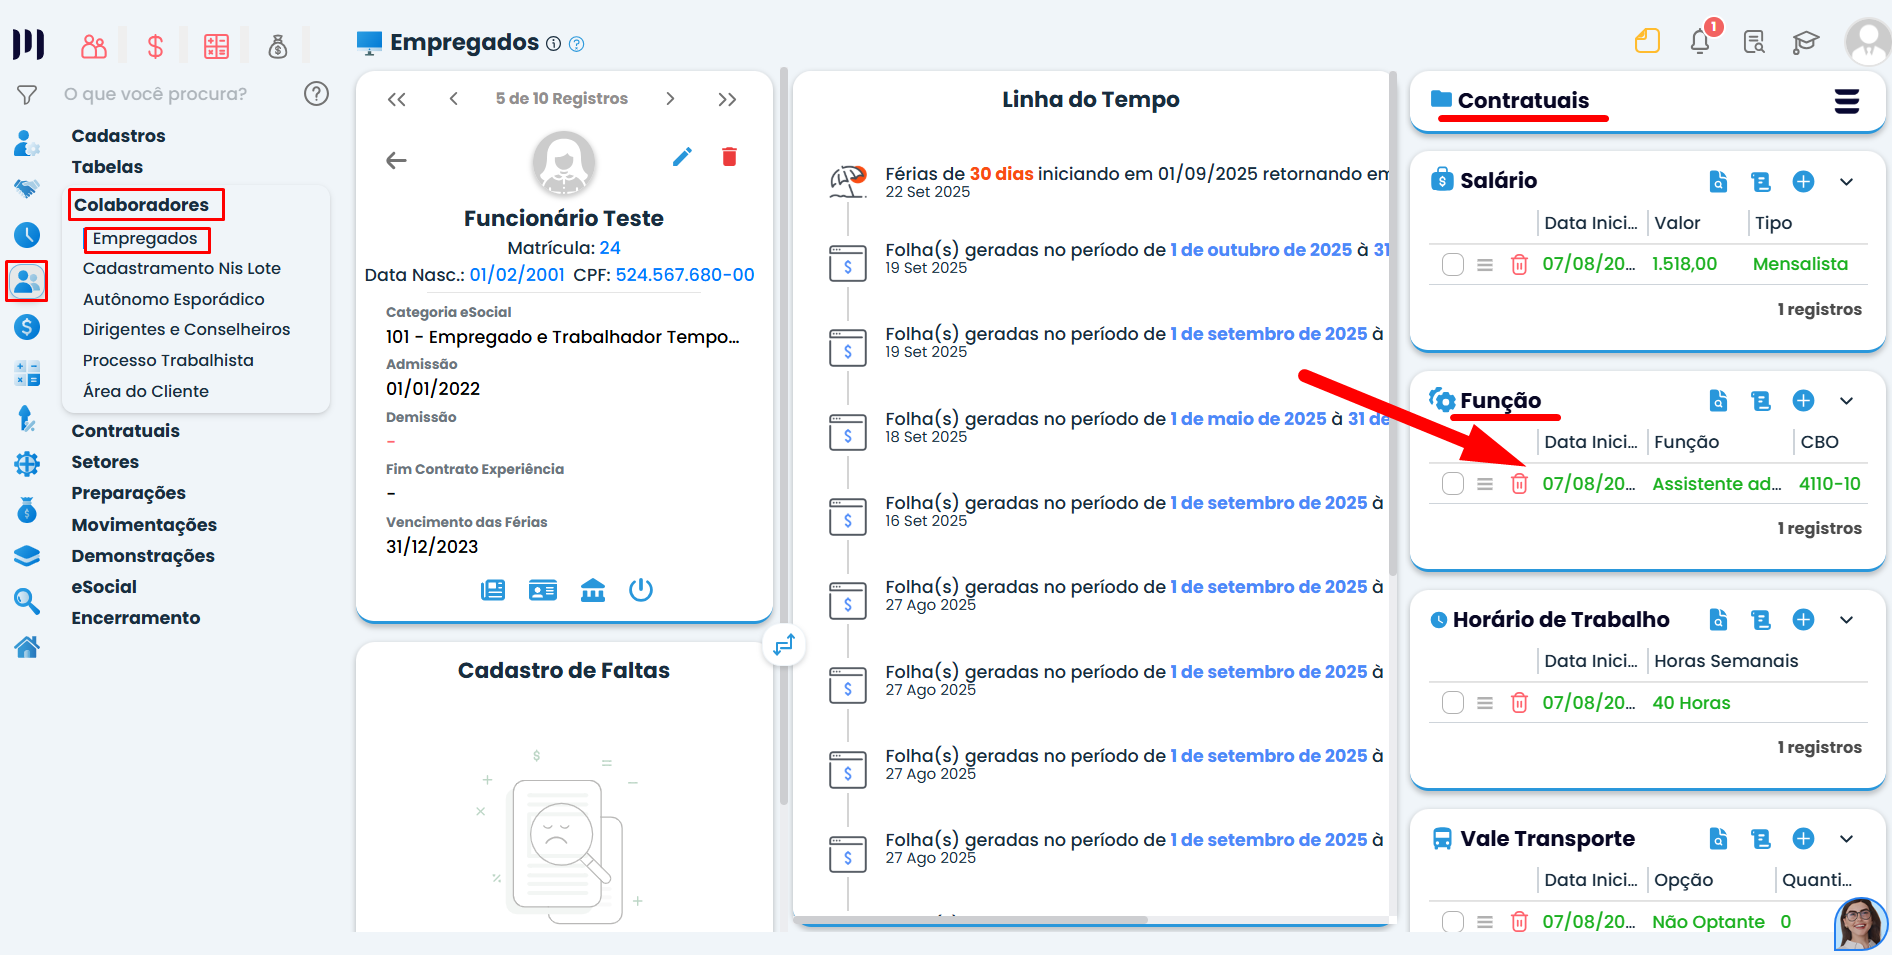This screenshot has width=1892, height=955.
Task: Click the matrícula number 24 link
Action: coord(610,248)
